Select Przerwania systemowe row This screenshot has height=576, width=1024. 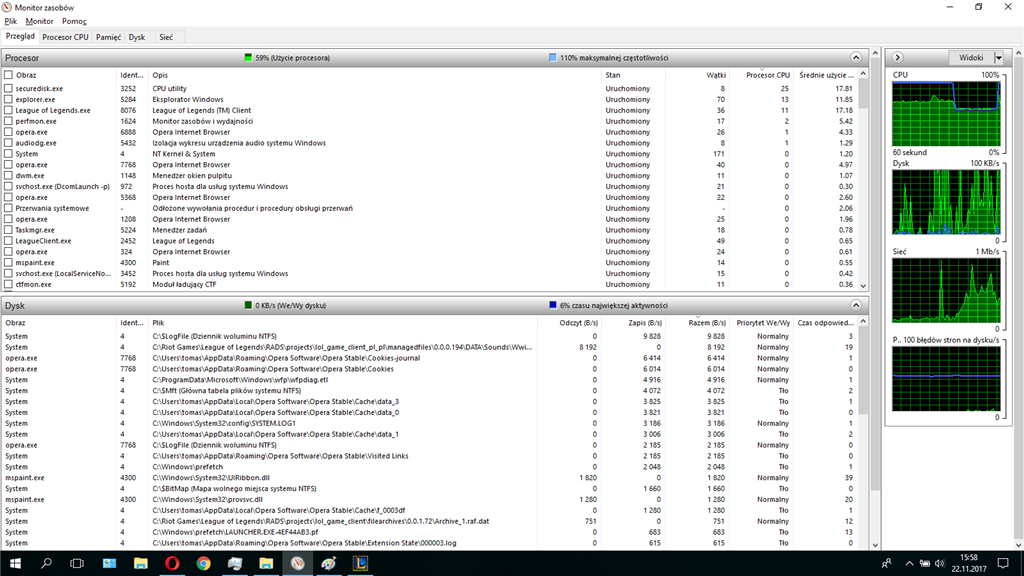[431, 208]
